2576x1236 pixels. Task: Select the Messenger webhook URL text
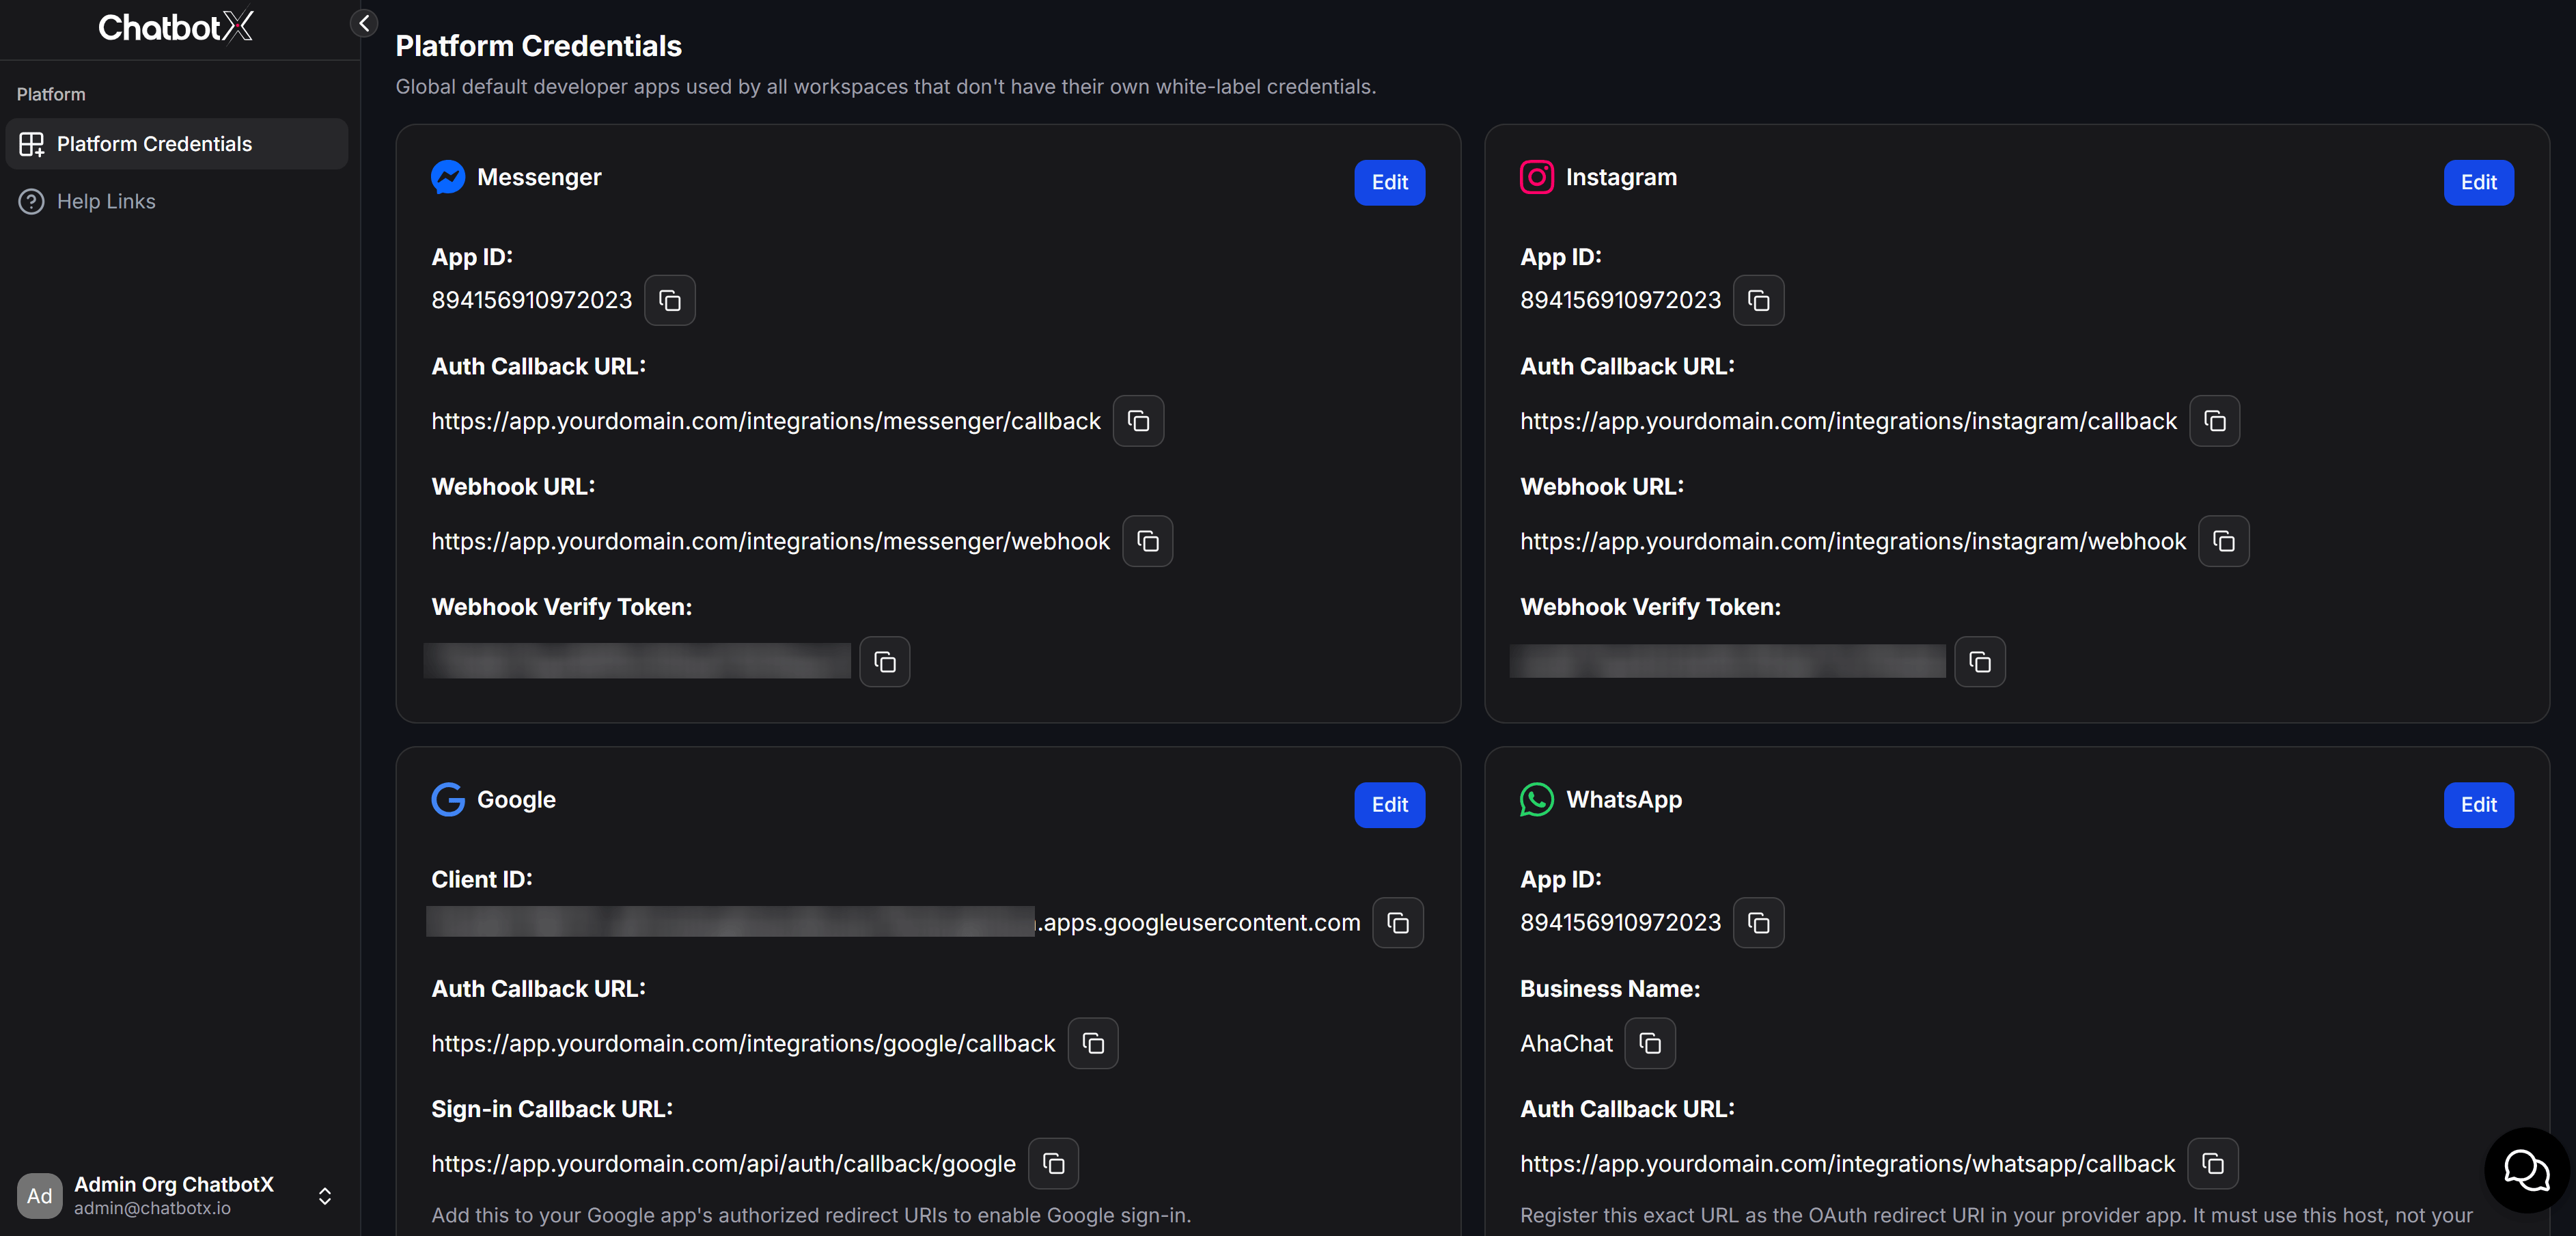770,541
